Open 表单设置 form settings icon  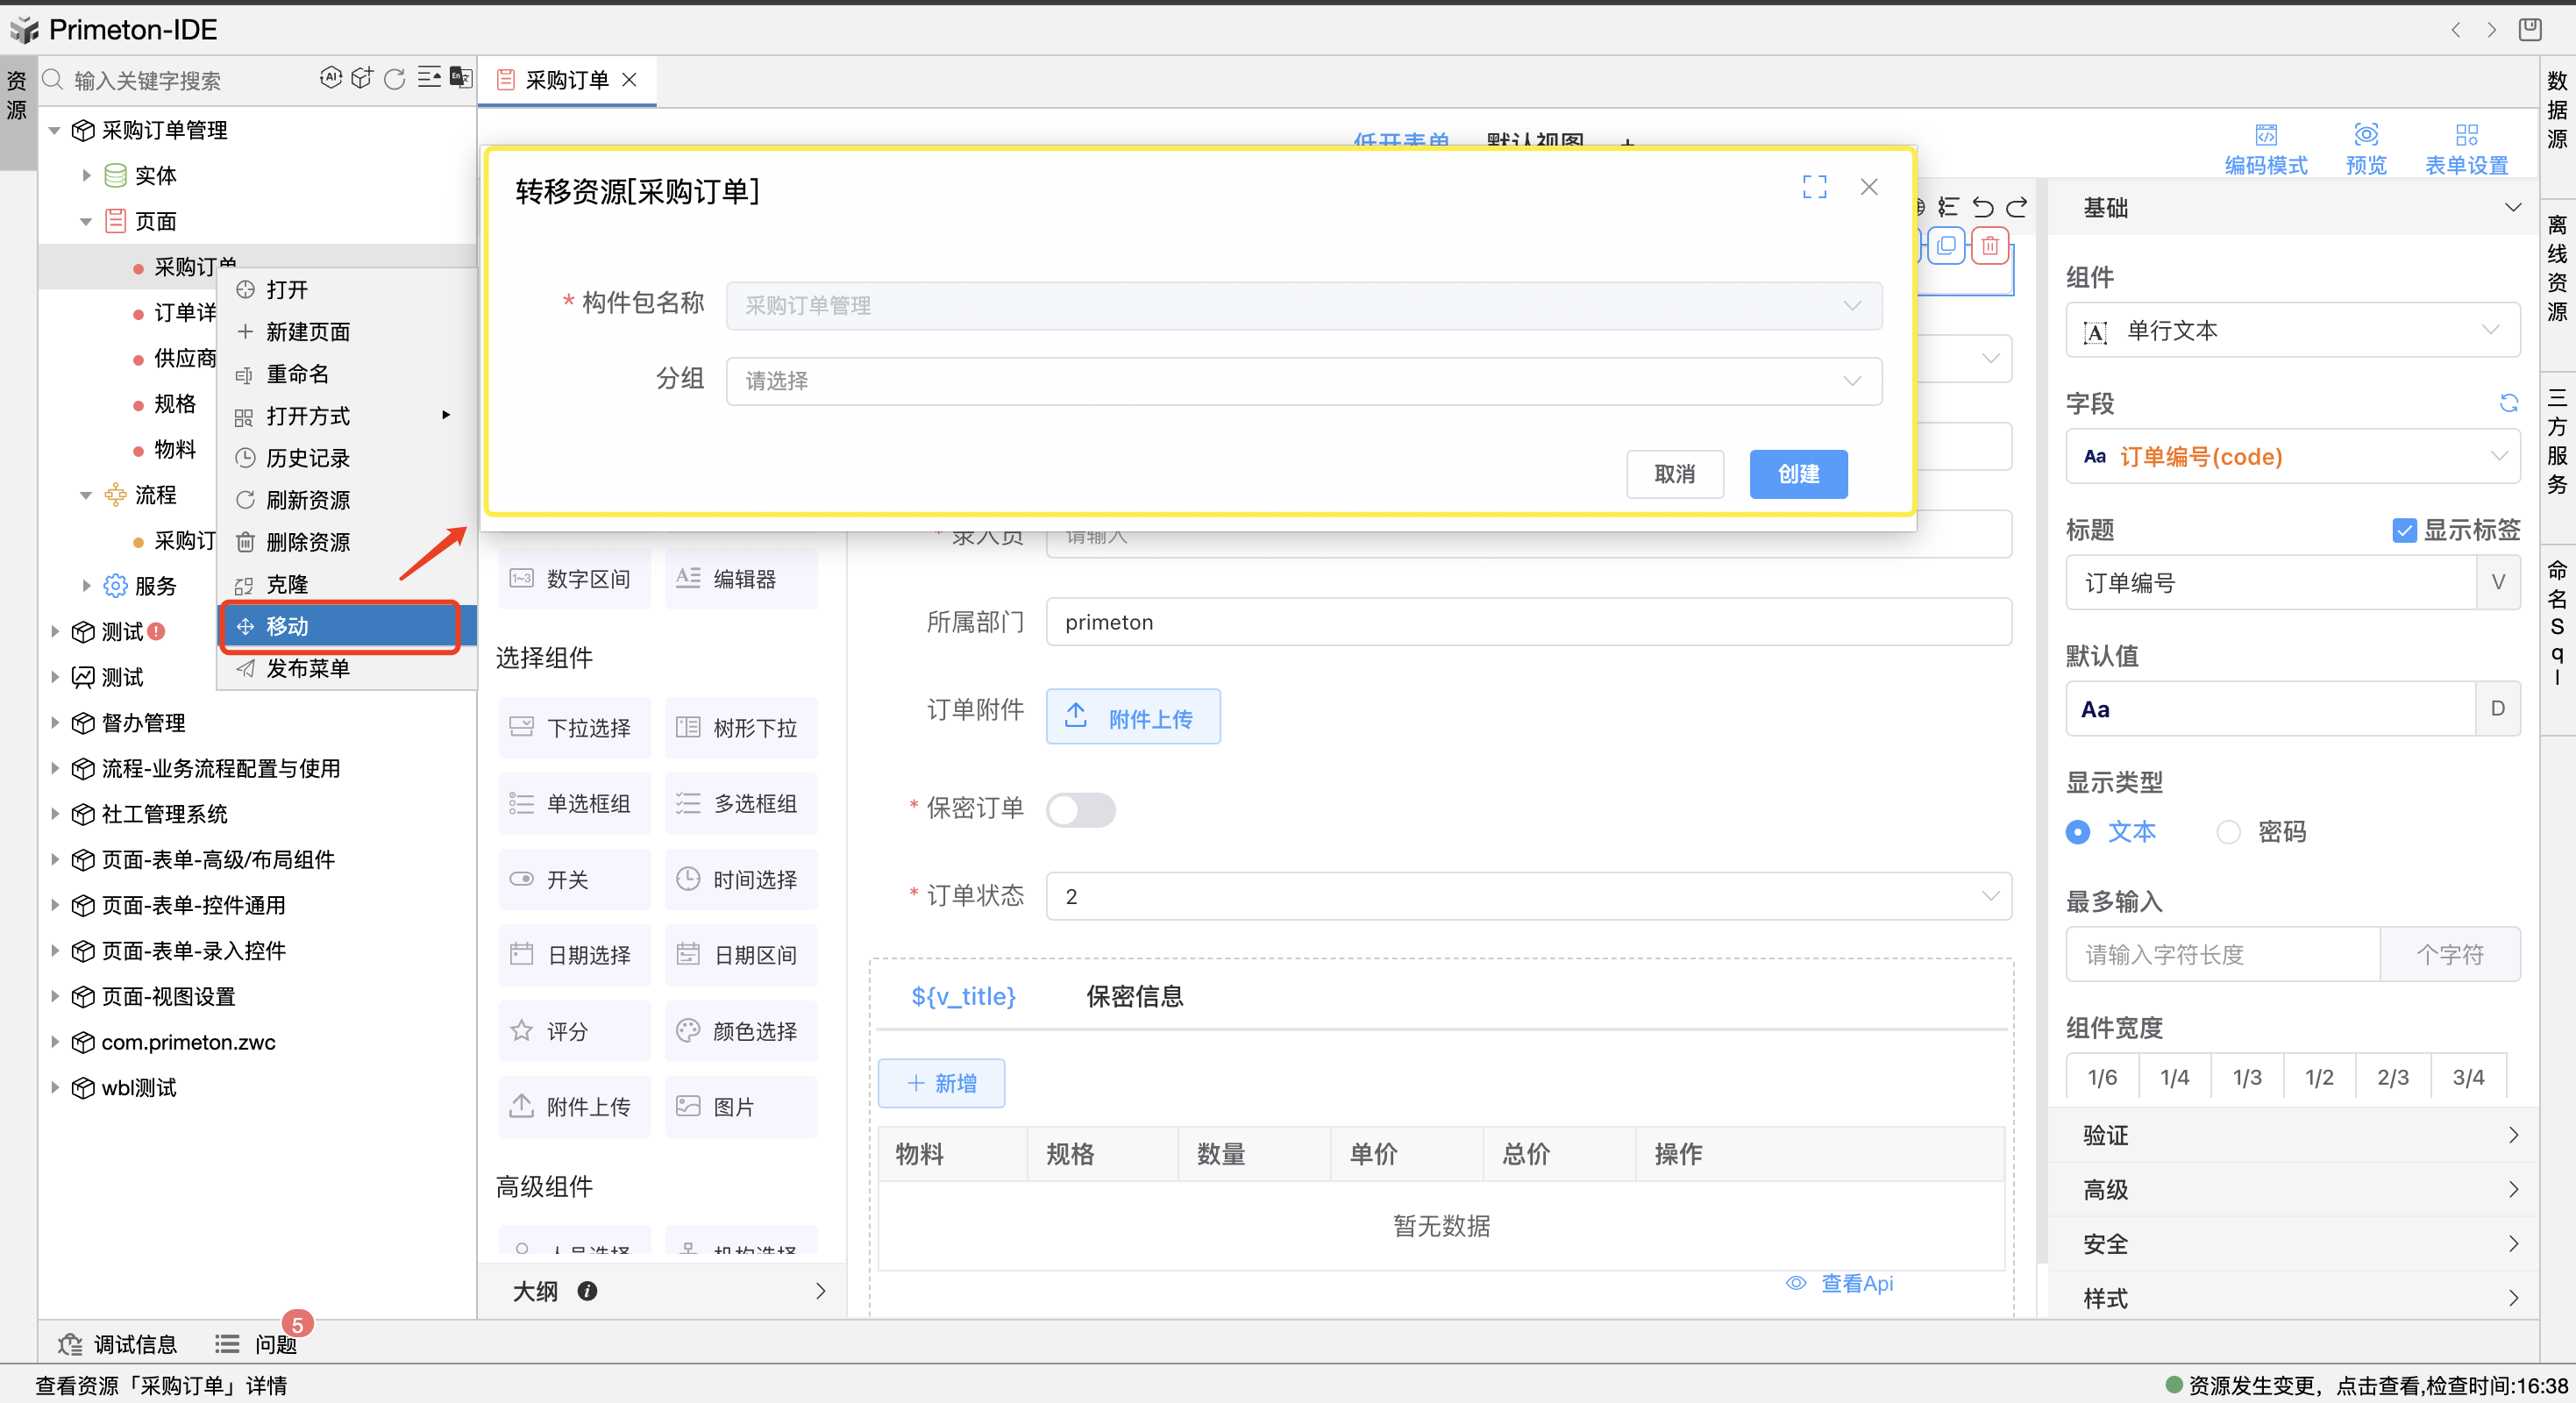point(2466,134)
